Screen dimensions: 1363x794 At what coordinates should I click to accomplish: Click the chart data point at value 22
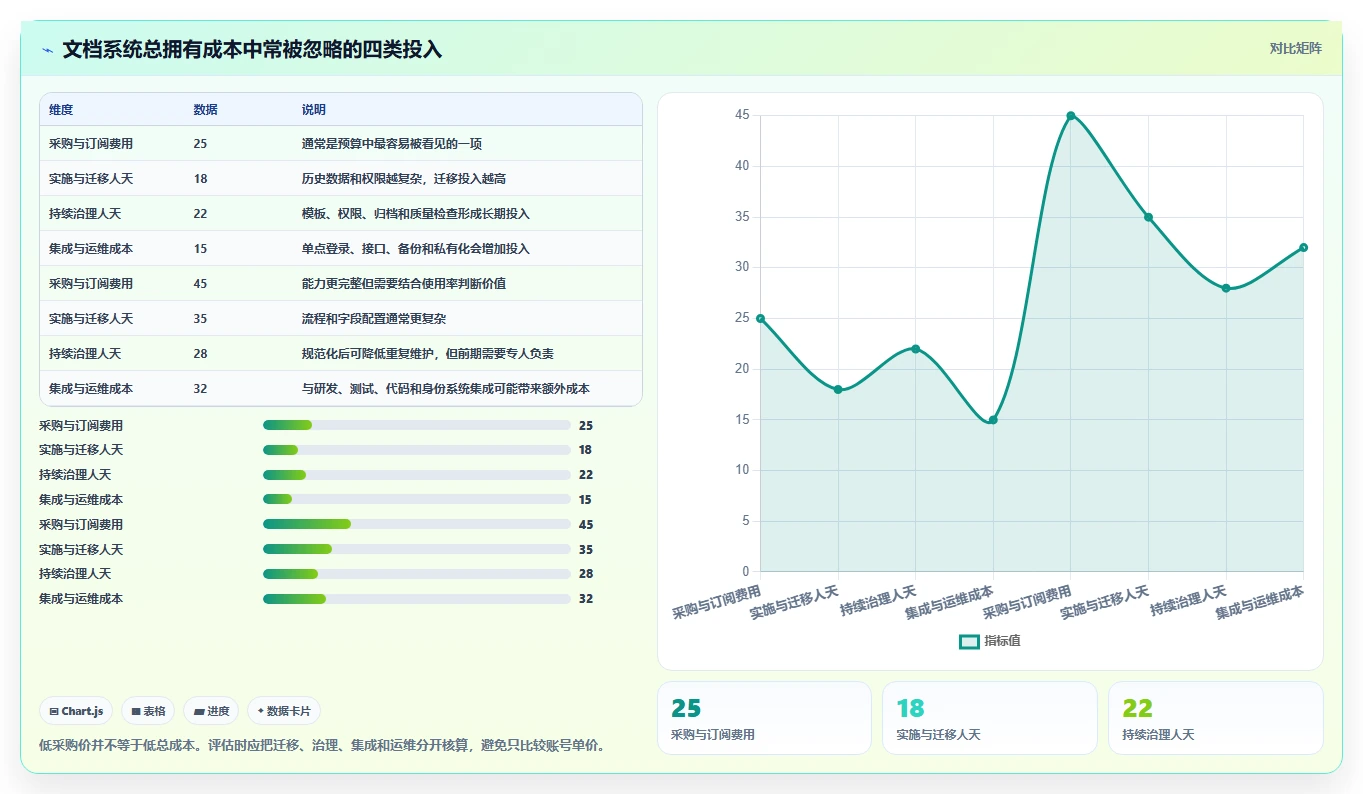pos(916,349)
